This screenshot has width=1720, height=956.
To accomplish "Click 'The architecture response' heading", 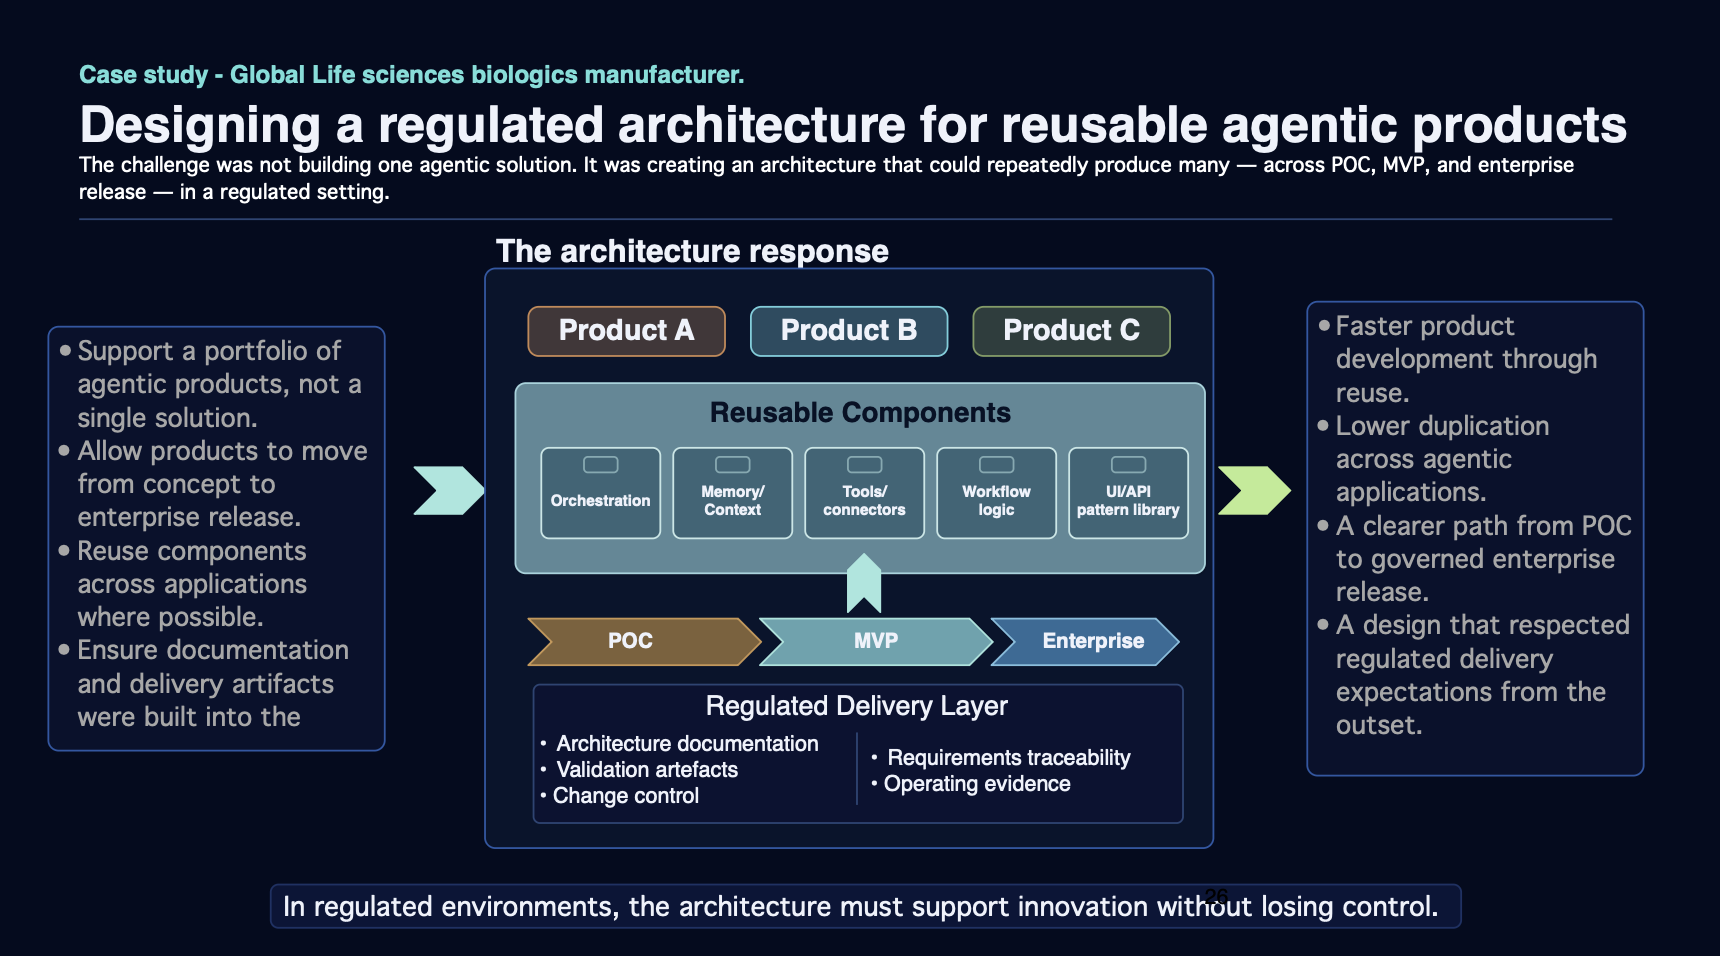I will click(x=692, y=251).
